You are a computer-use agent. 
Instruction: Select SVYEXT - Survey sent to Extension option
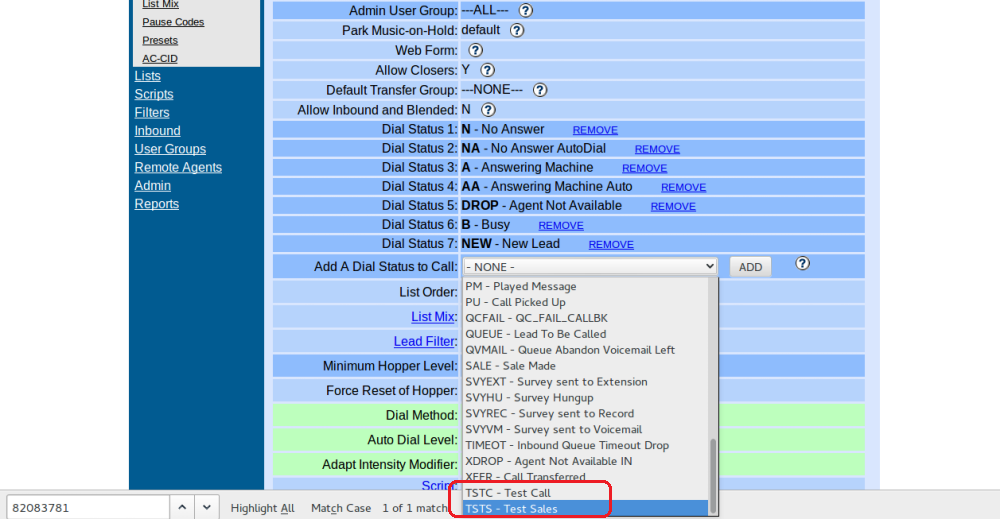(x=585, y=382)
